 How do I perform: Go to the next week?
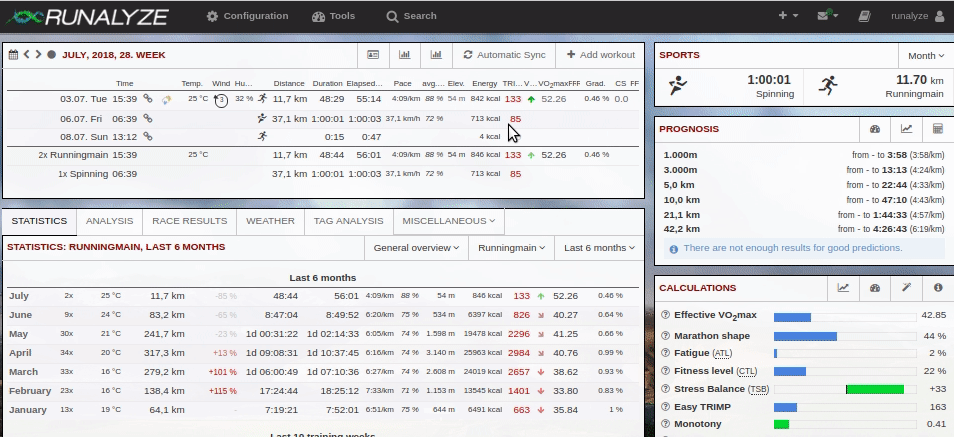pos(38,55)
